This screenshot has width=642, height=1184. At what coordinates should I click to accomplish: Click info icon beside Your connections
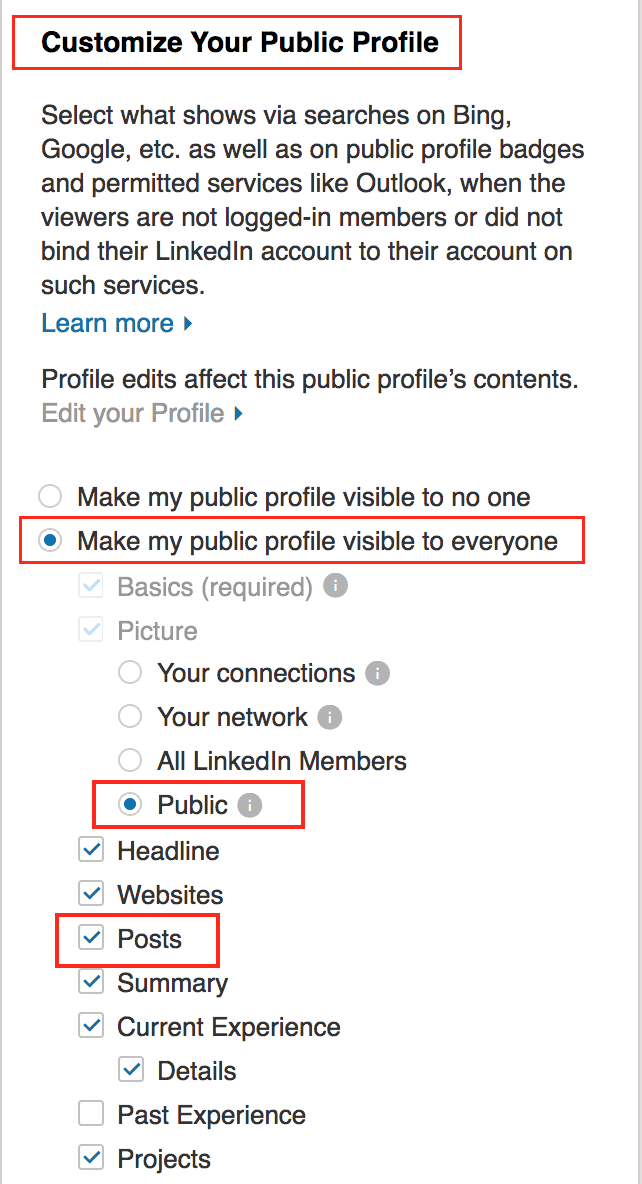[x=378, y=673]
